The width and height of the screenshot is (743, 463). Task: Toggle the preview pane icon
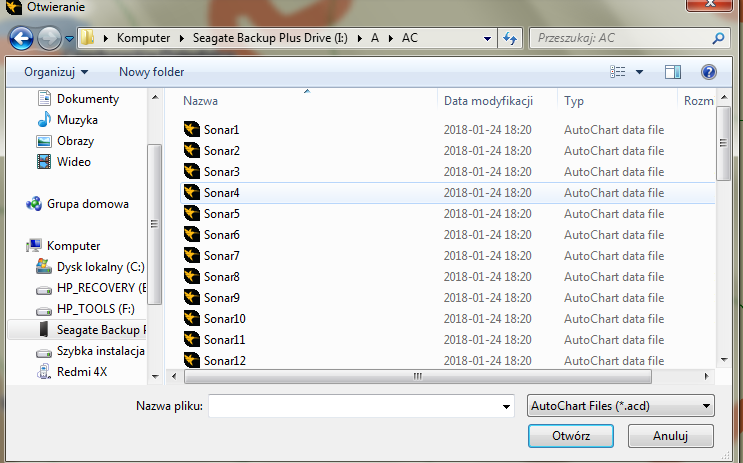[673, 72]
